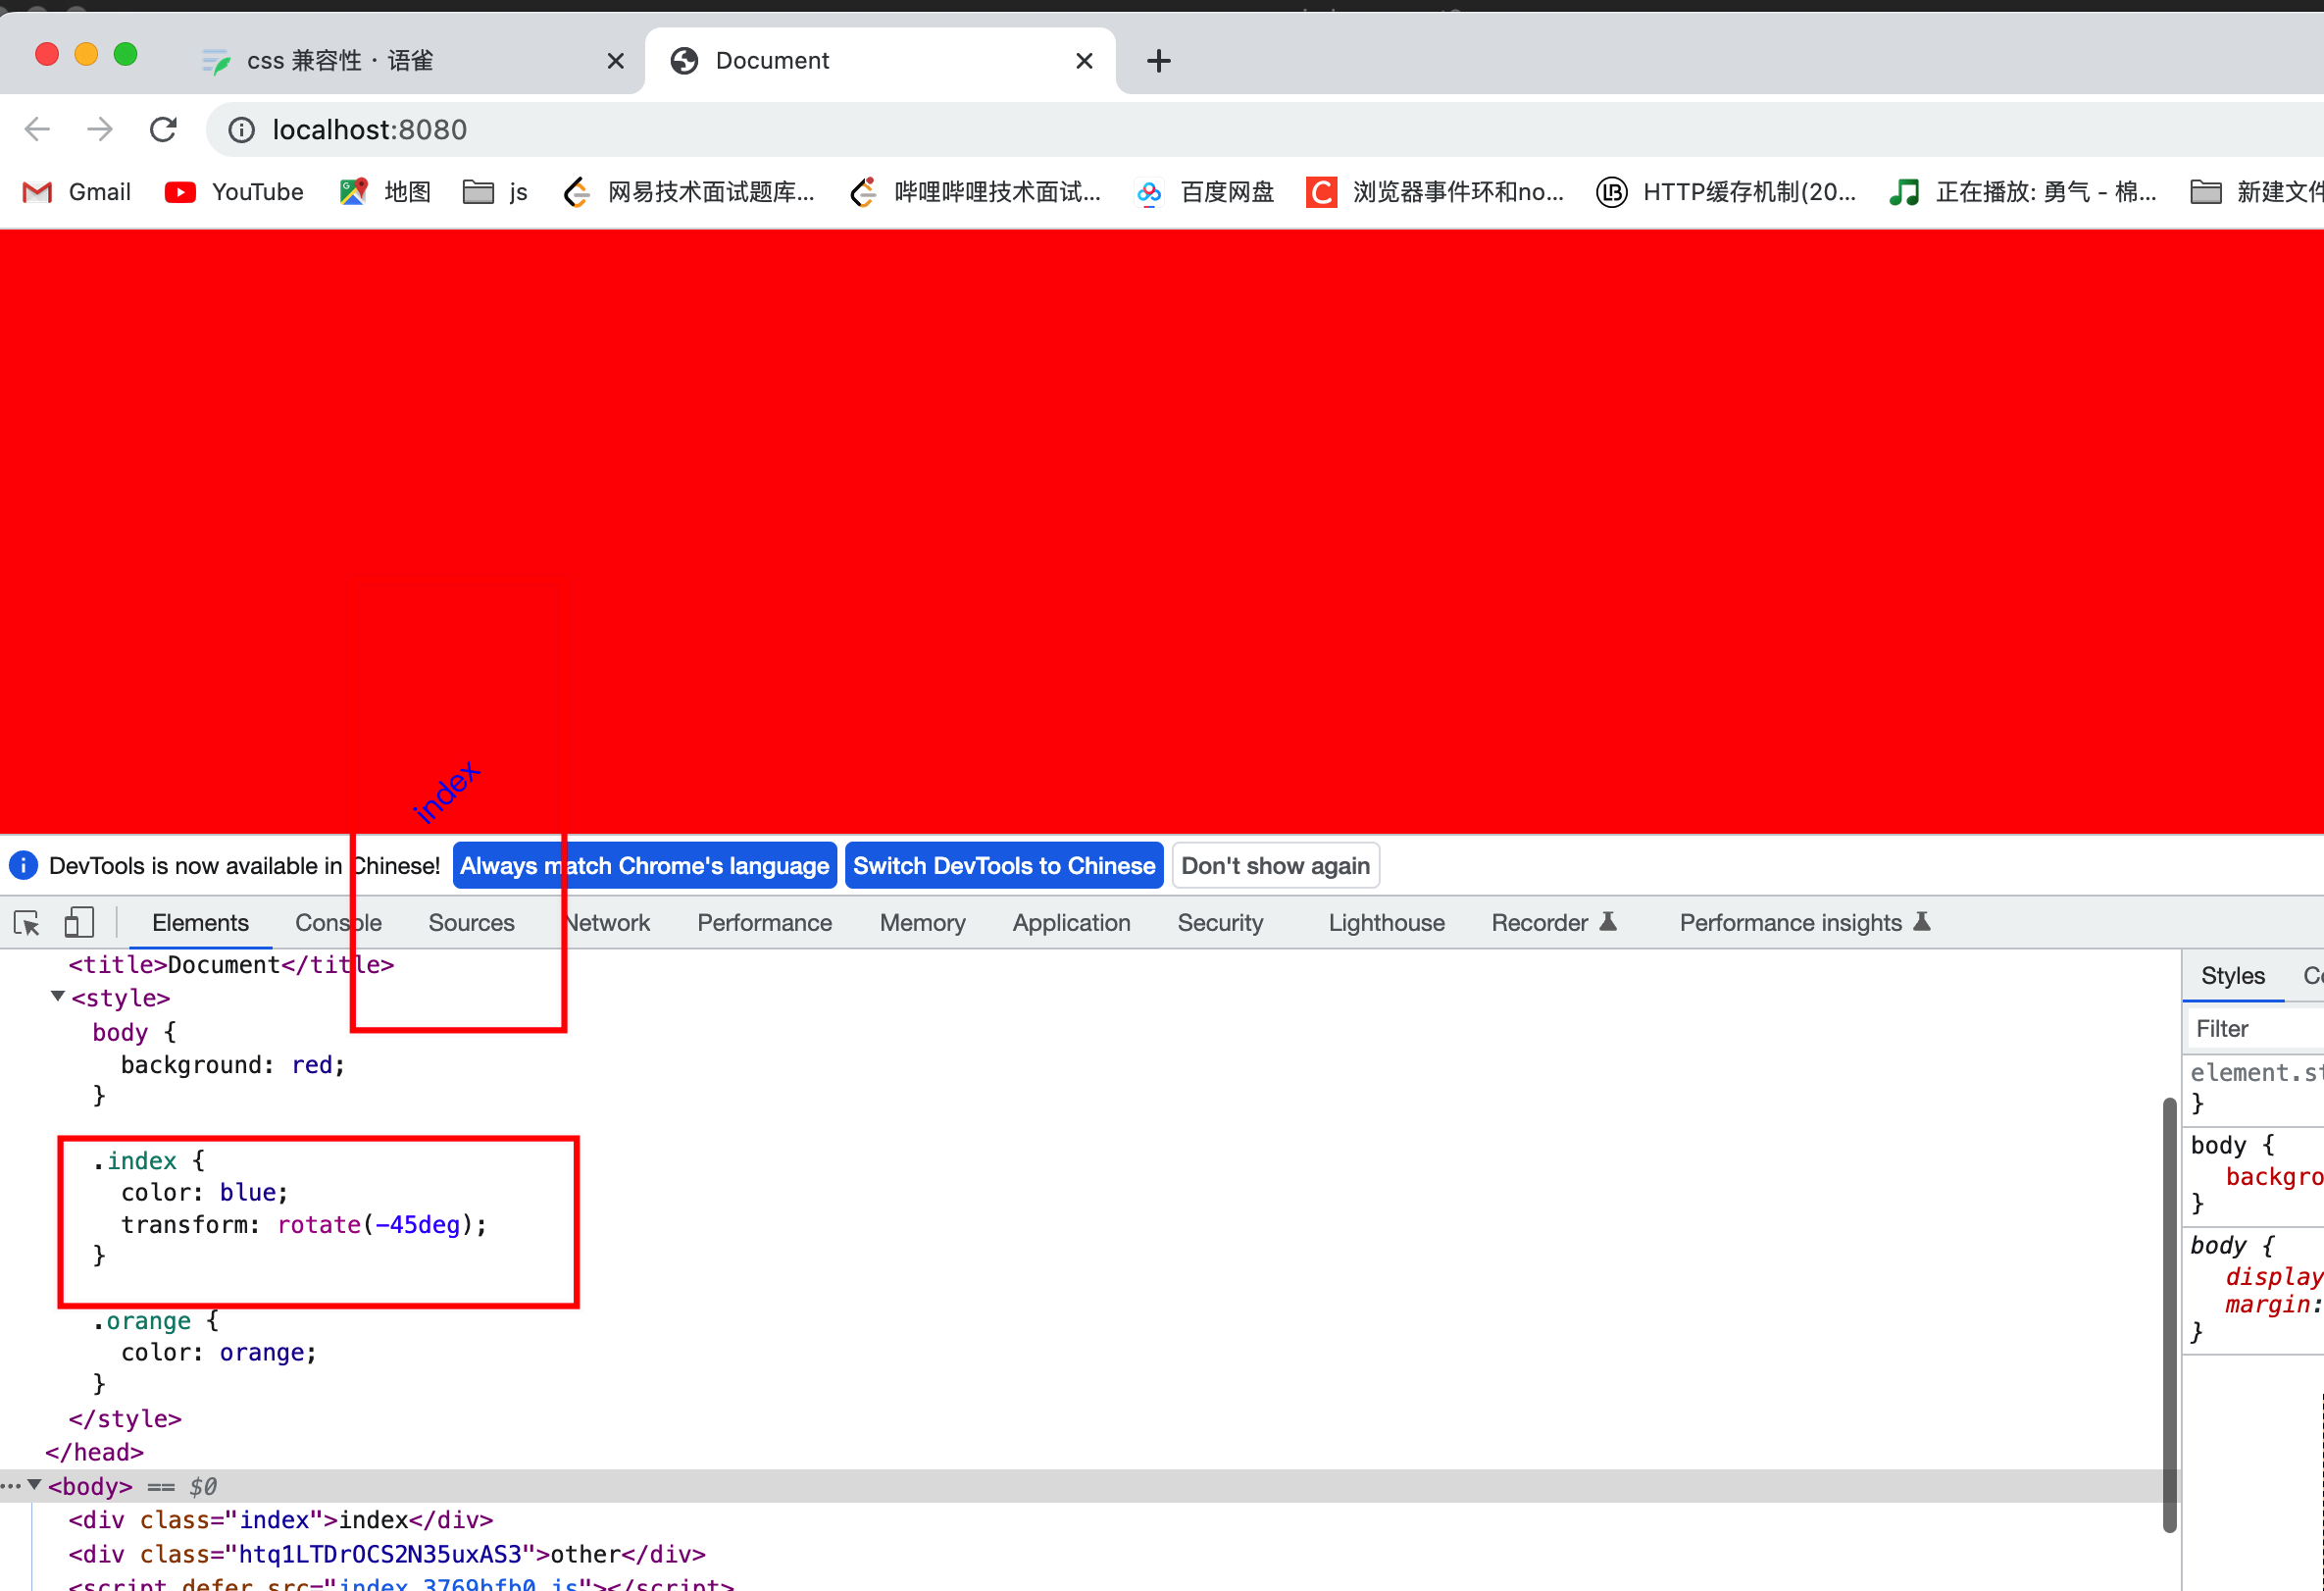Screen dimensions: 2324x1591
Task: Click Always match Chrome's language button
Action: tap(644, 866)
